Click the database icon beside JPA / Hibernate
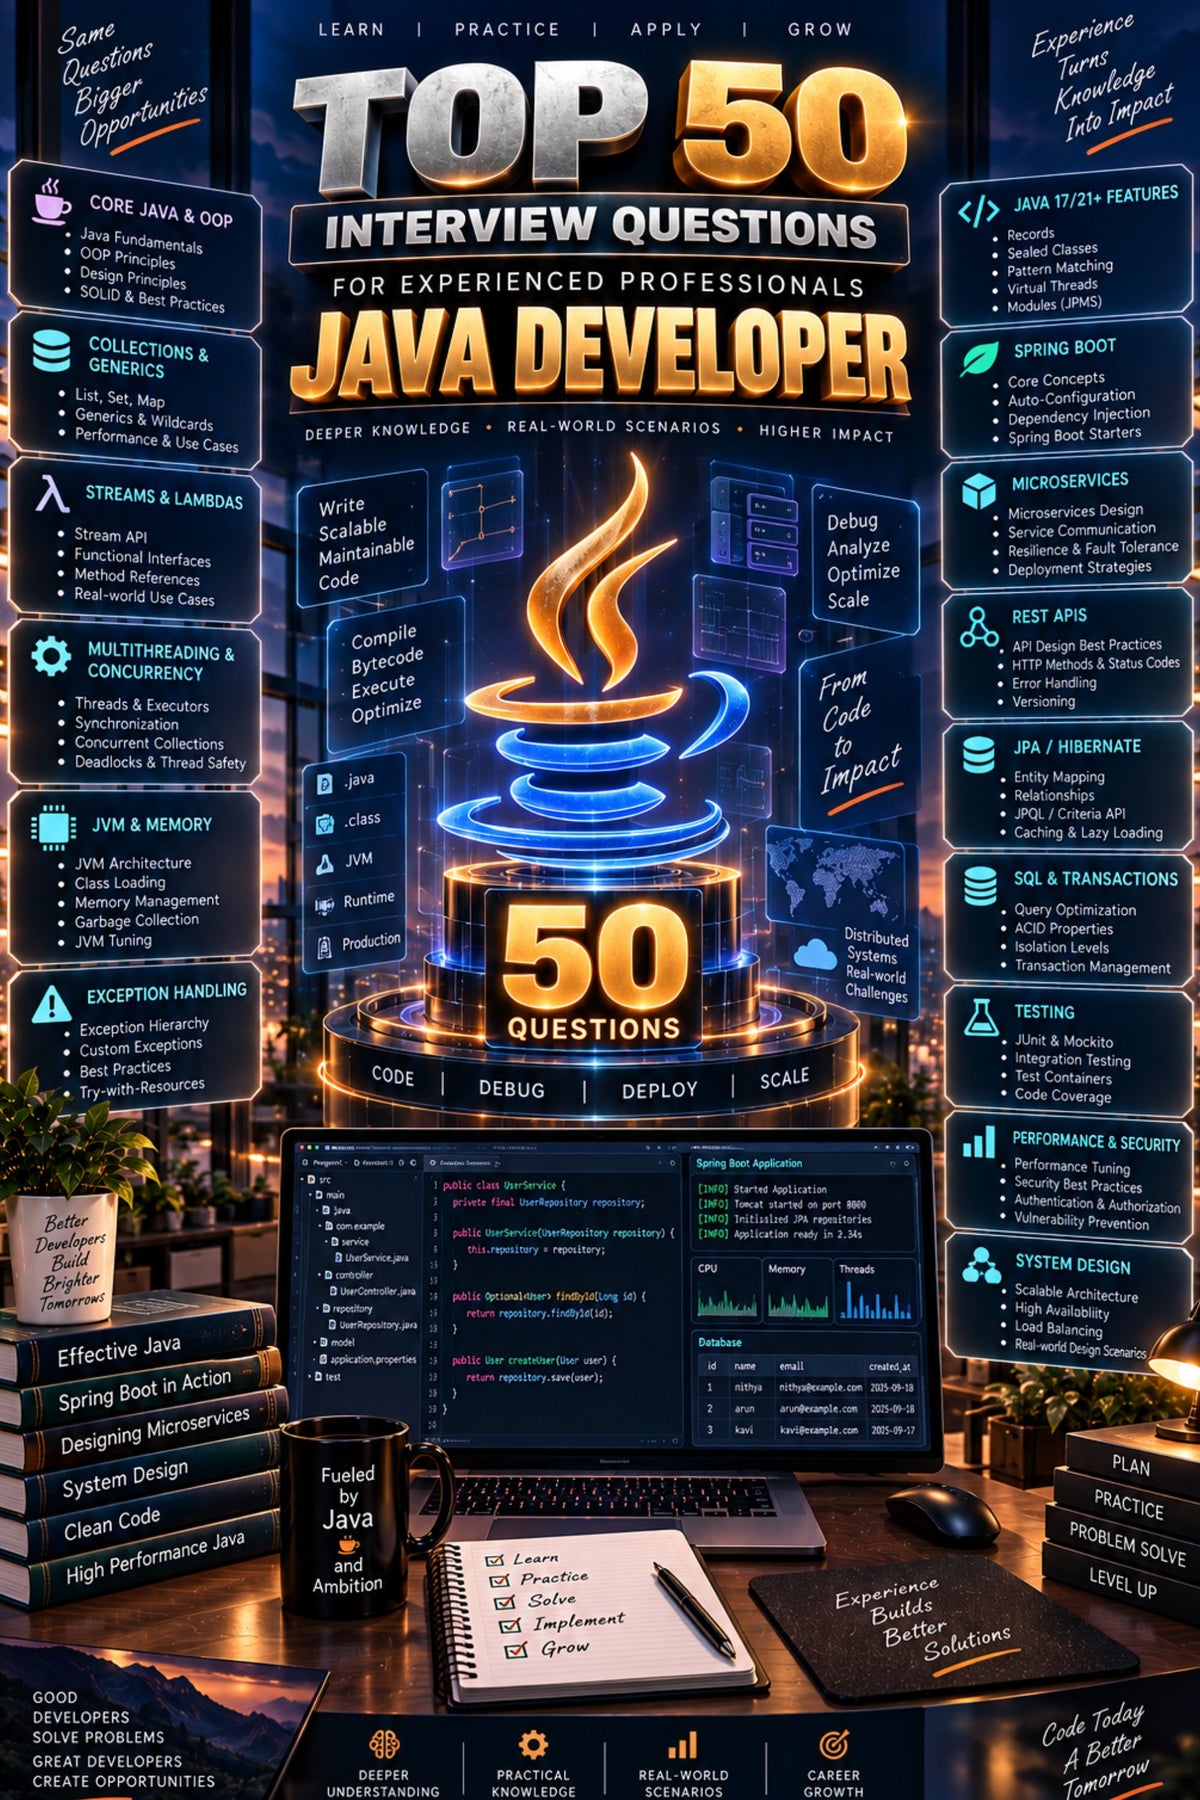 coord(979,755)
